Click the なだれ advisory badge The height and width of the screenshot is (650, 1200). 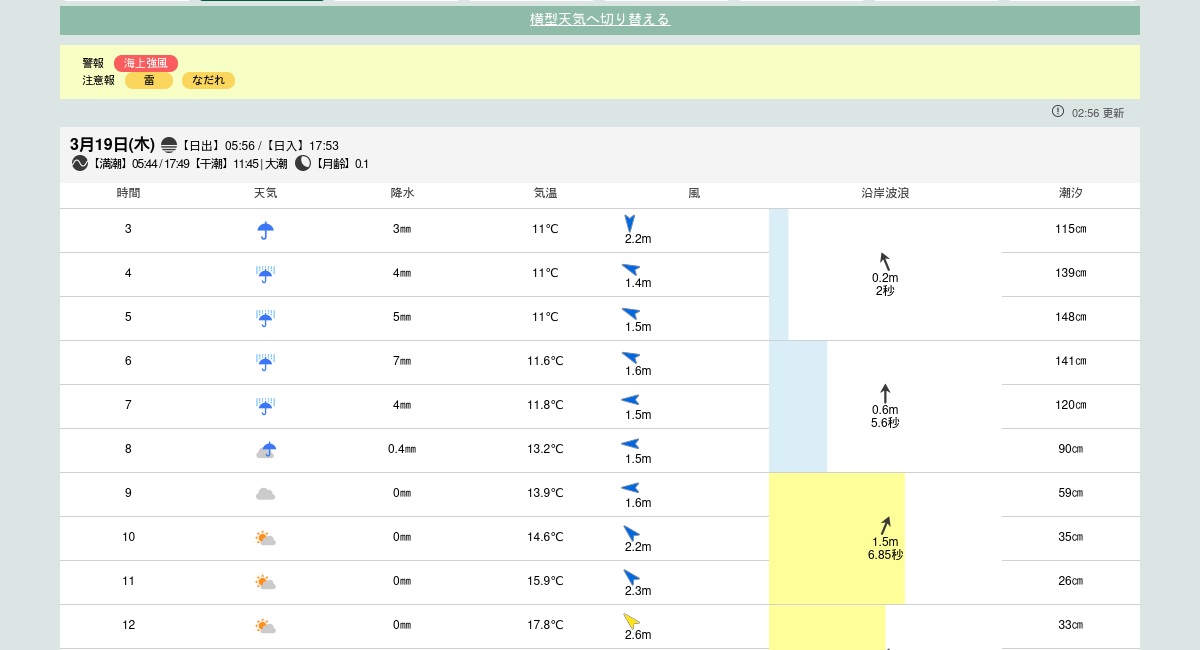click(x=208, y=80)
